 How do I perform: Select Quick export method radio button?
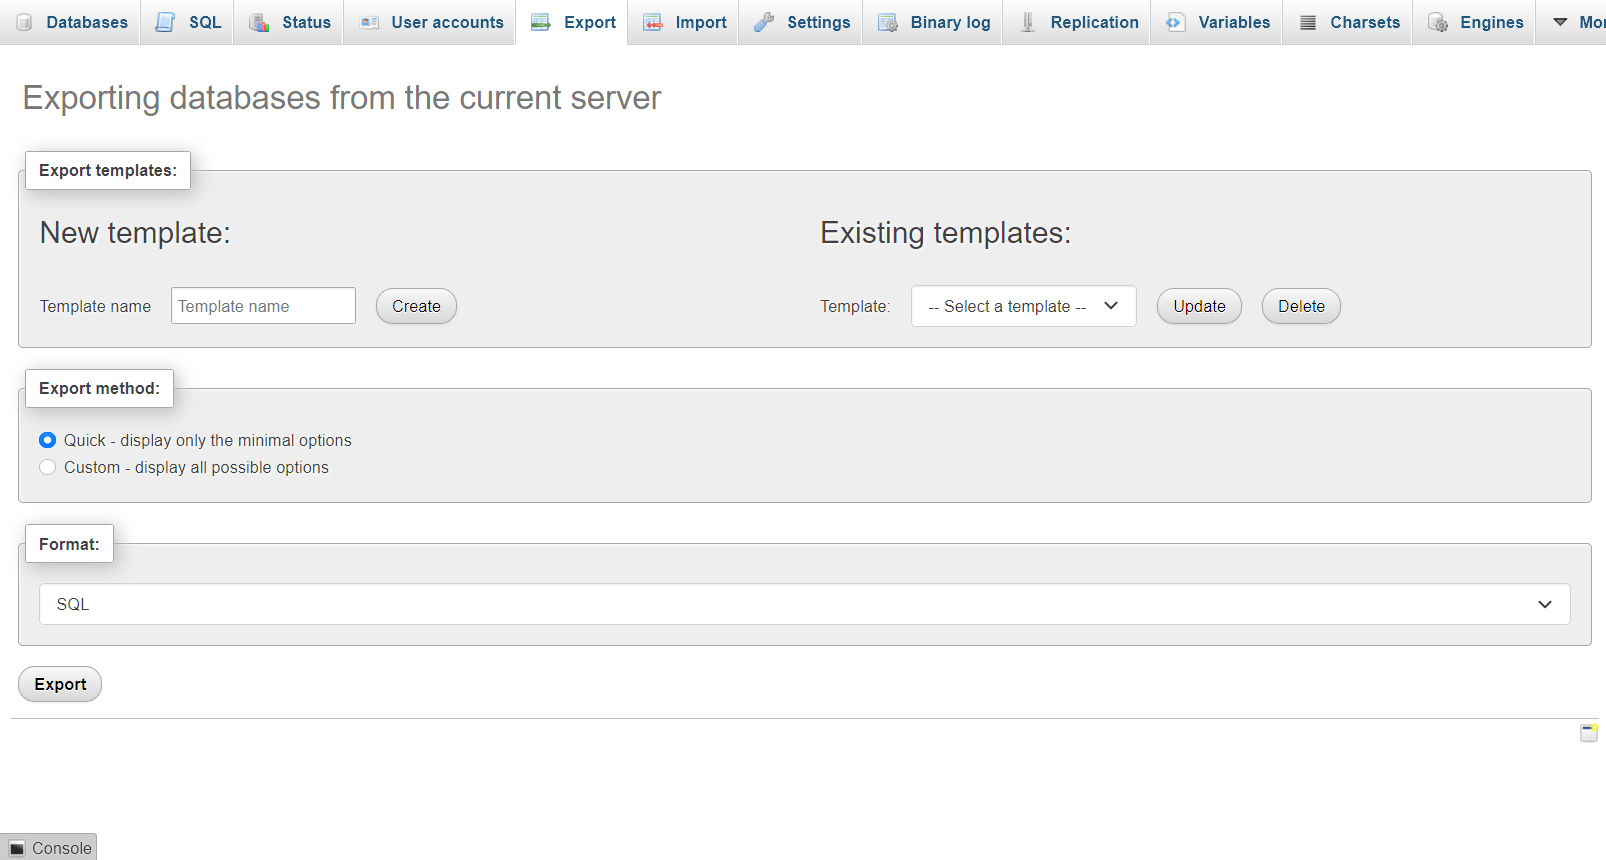click(x=47, y=440)
